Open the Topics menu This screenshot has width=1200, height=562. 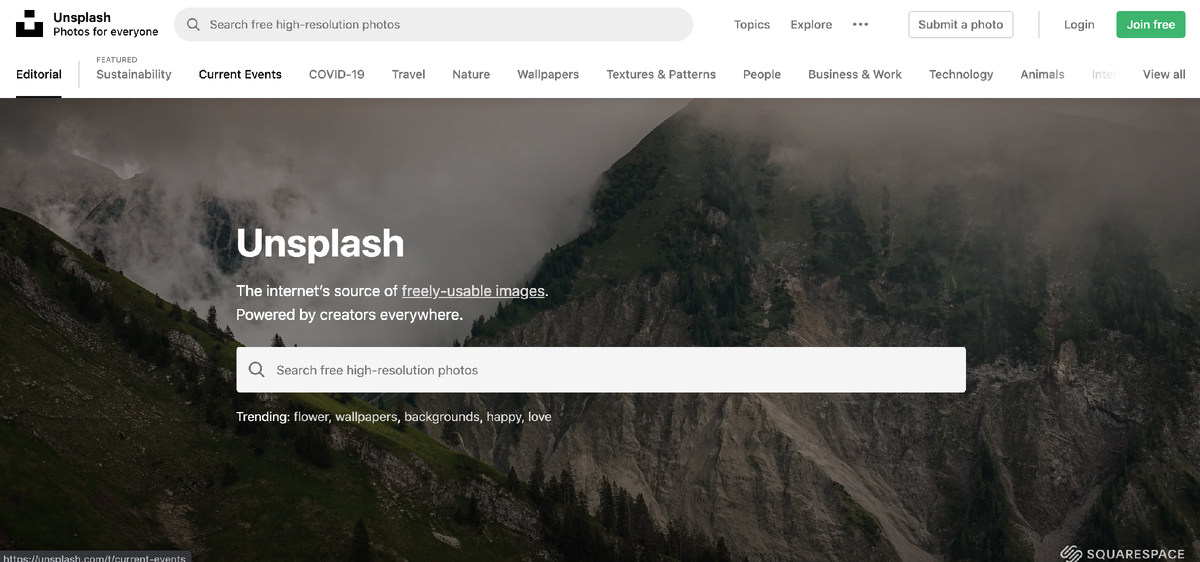[x=752, y=25]
